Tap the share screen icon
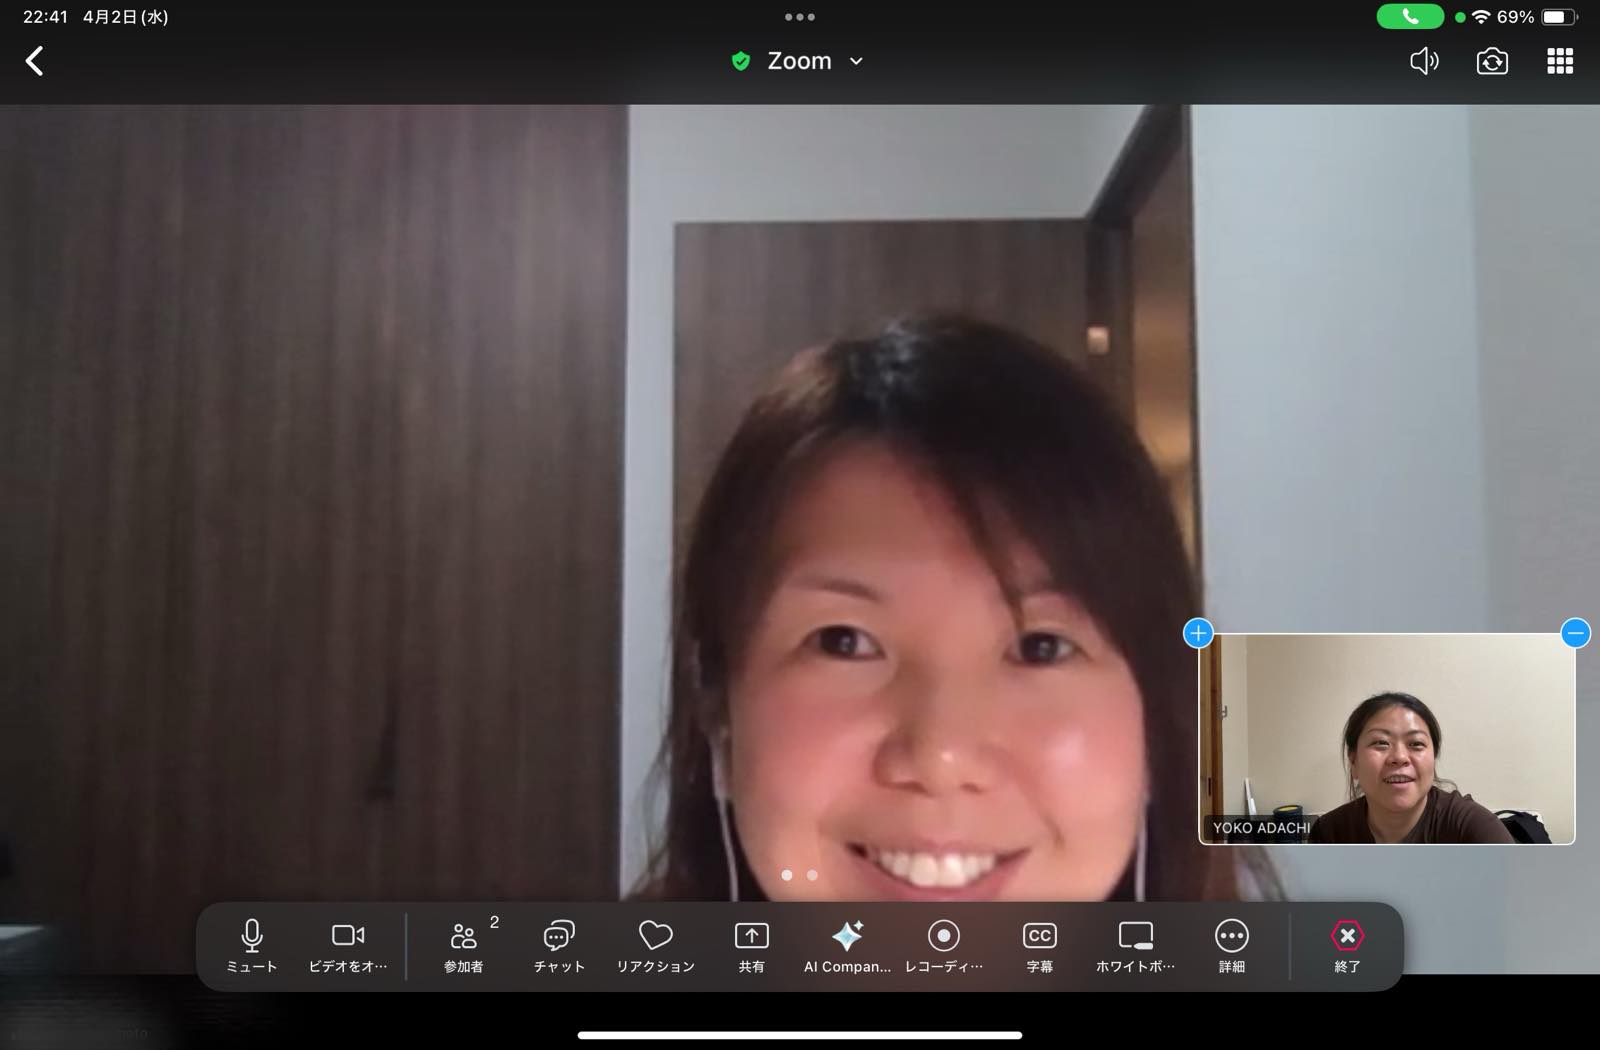 pyautogui.click(x=751, y=945)
